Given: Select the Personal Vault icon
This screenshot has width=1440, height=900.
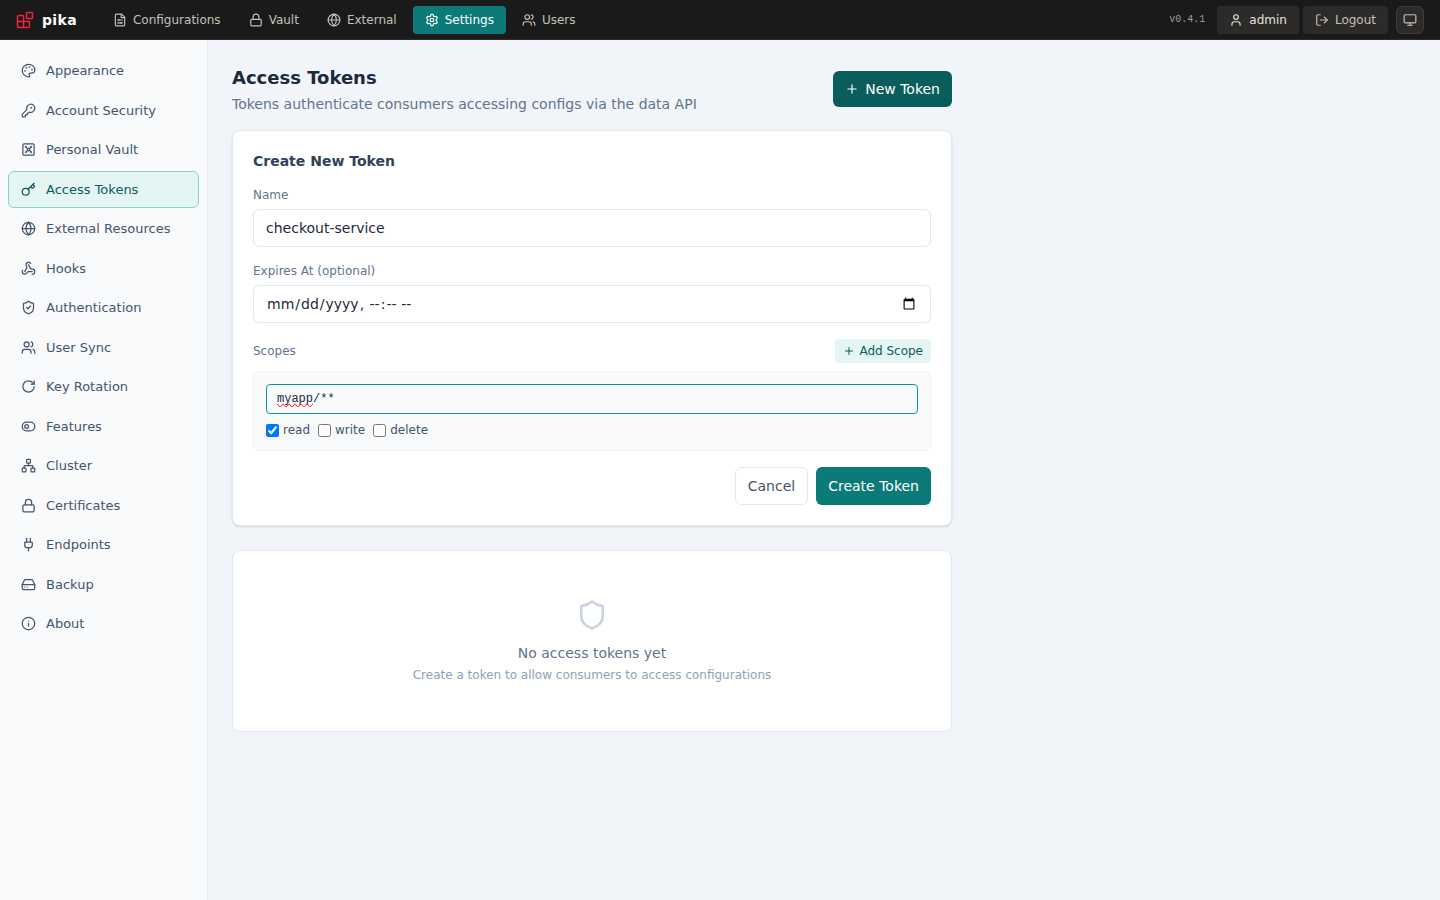Looking at the screenshot, I should pos(29,150).
